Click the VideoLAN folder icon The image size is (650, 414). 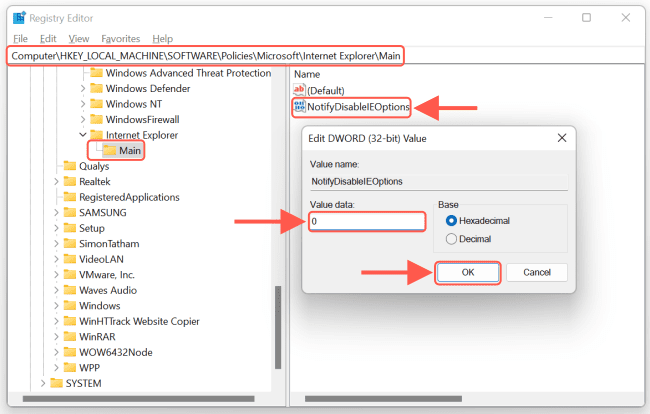click(70, 259)
